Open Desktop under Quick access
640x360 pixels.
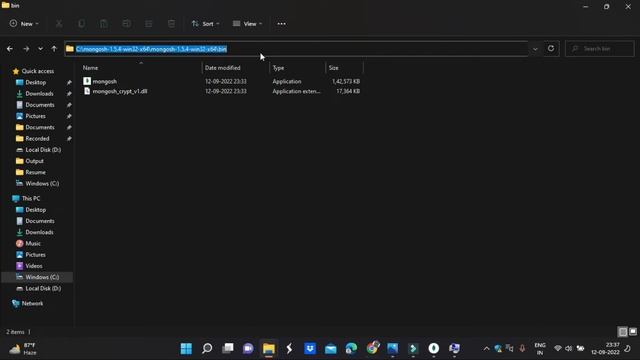[36, 82]
